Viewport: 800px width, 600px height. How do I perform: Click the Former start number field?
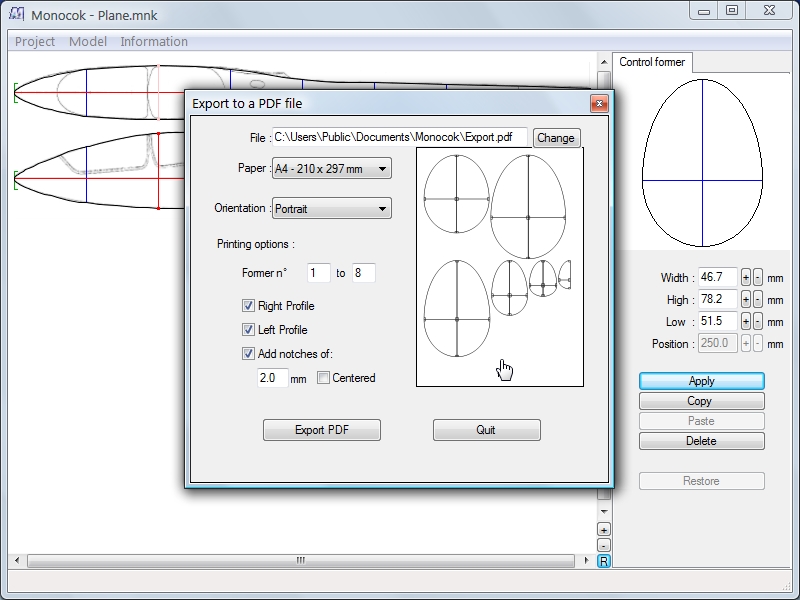319,273
